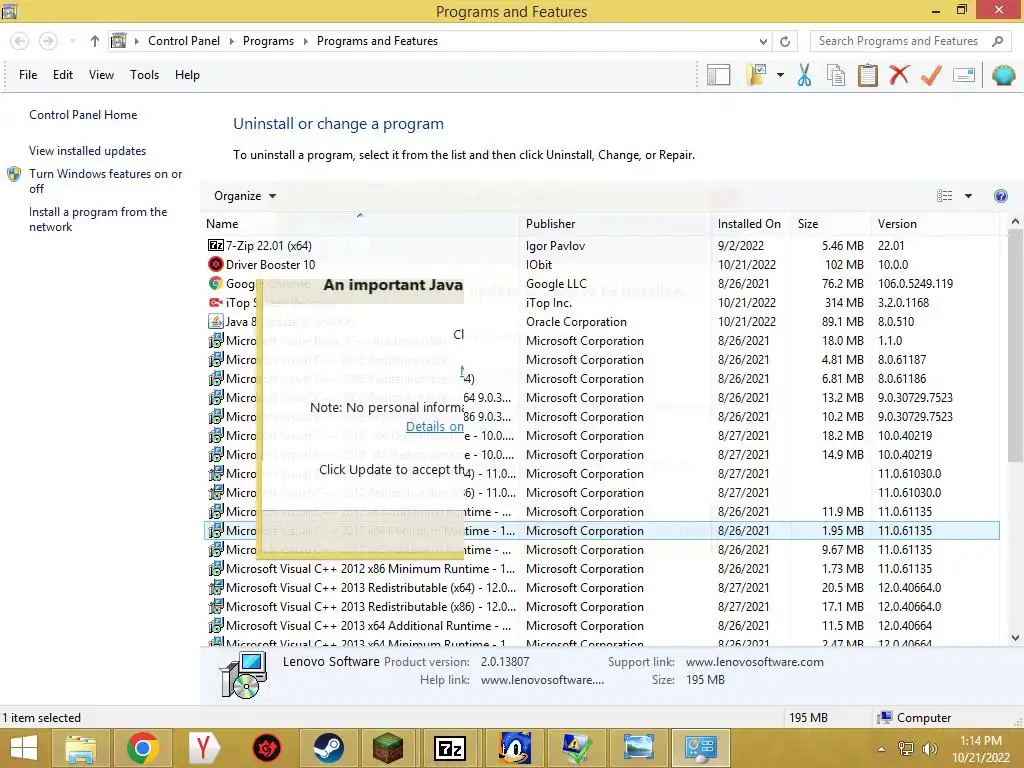Click the change view icon

coord(944,196)
